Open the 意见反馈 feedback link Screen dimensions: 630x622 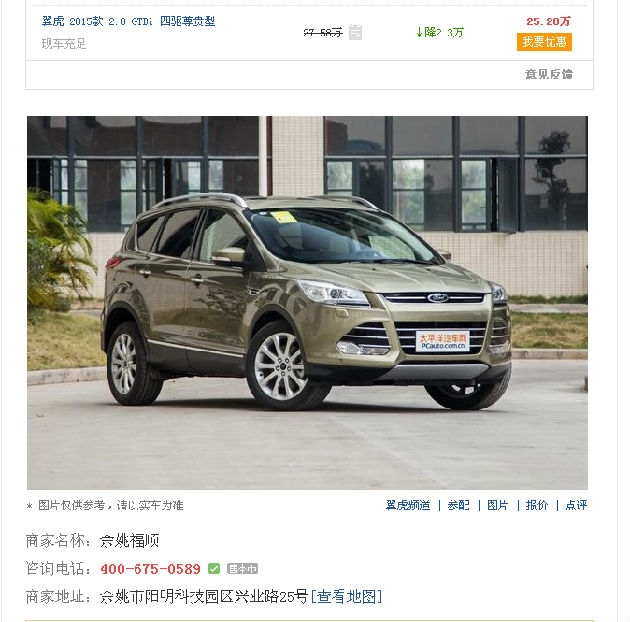coord(548,74)
